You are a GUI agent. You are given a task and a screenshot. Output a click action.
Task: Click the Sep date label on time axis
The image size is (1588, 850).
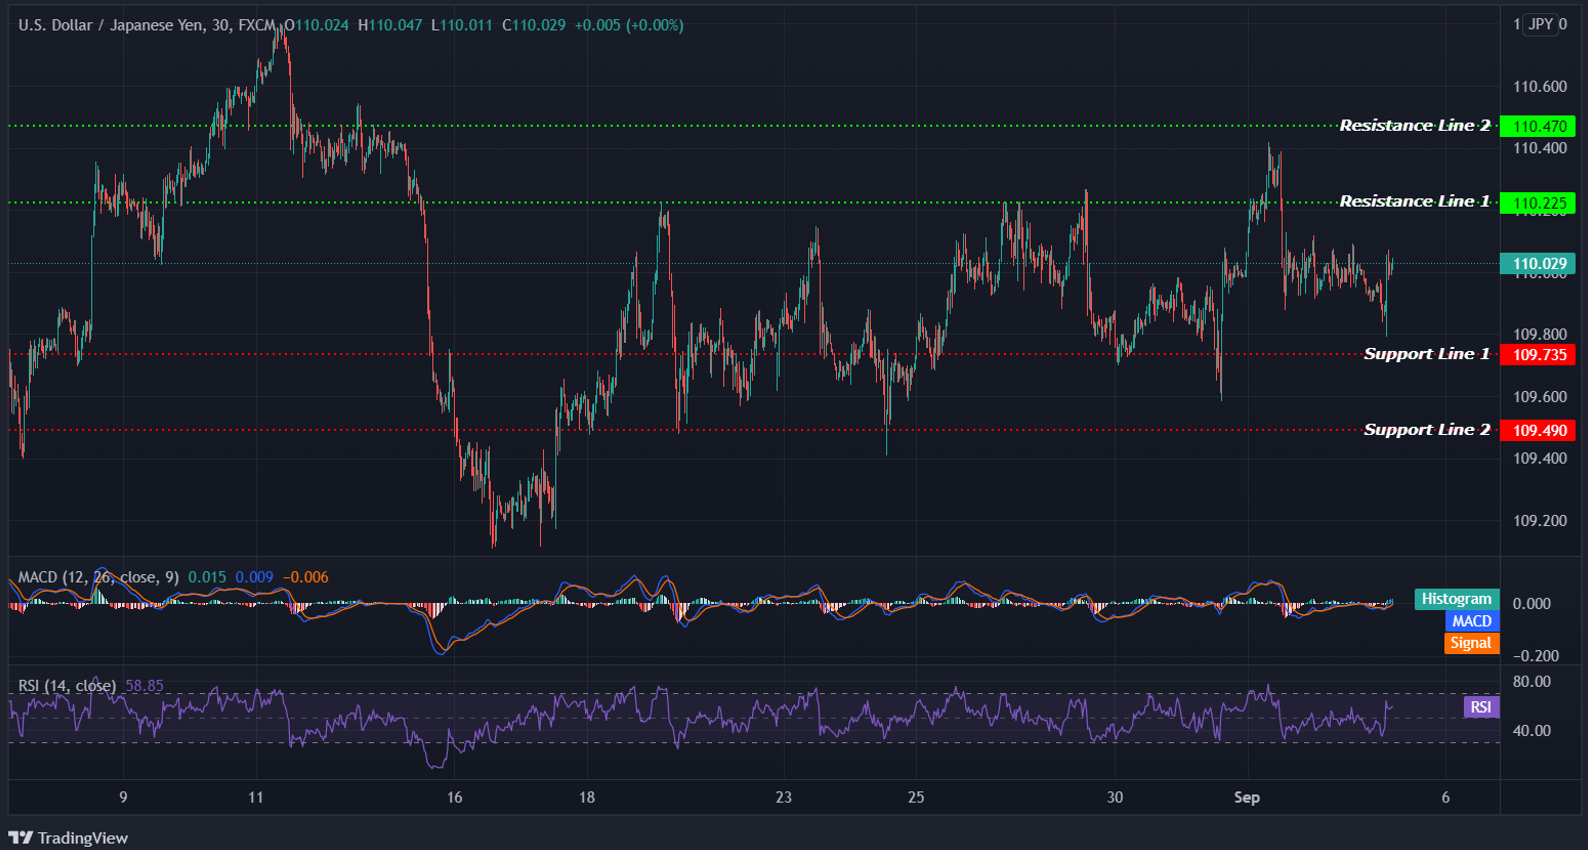coord(1247,797)
